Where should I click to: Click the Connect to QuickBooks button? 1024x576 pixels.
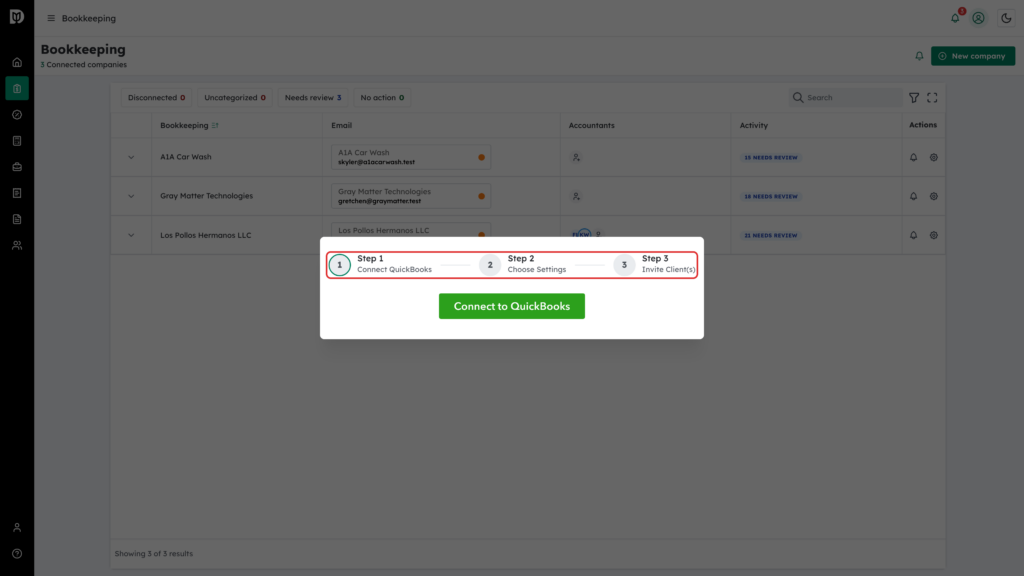pyautogui.click(x=511, y=306)
